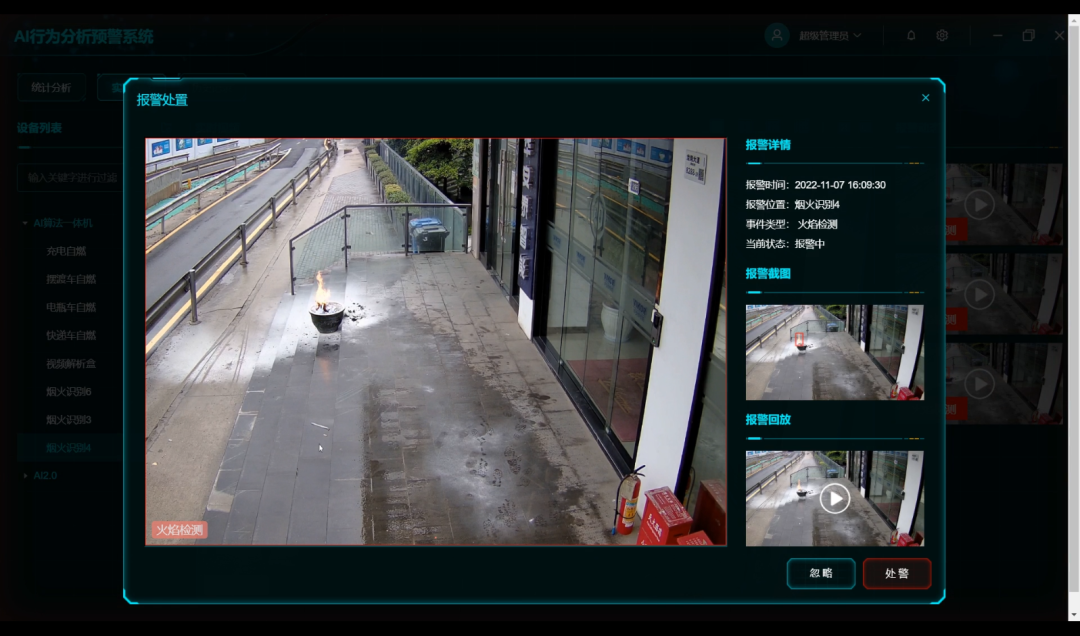Viewport: 1080px width, 636px height.
Task: Click the scrollbar down arrow
Action: point(1074,615)
